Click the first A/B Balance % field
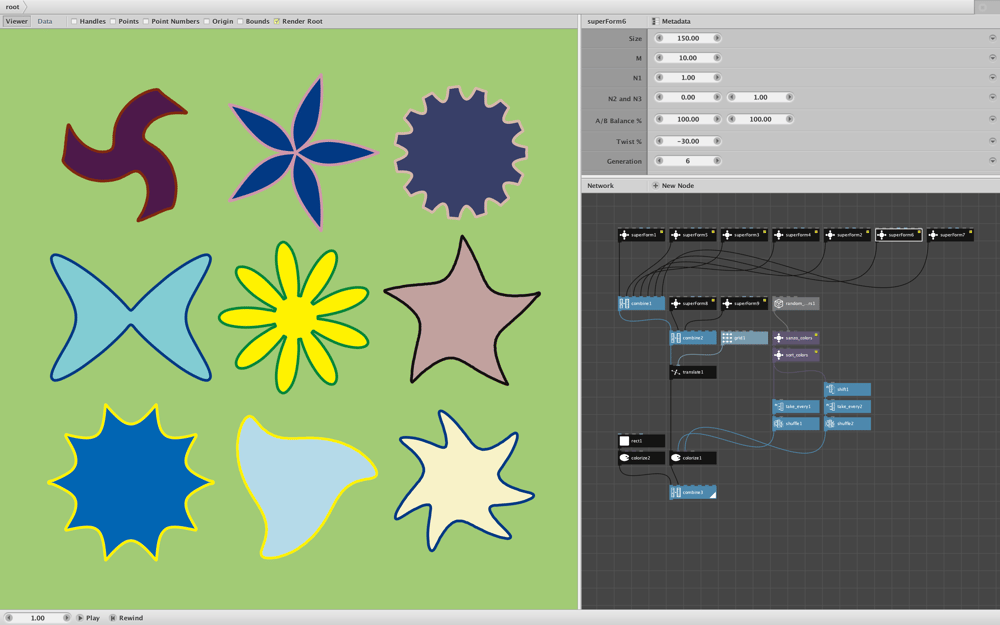1000x625 pixels. pyautogui.click(x=688, y=119)
